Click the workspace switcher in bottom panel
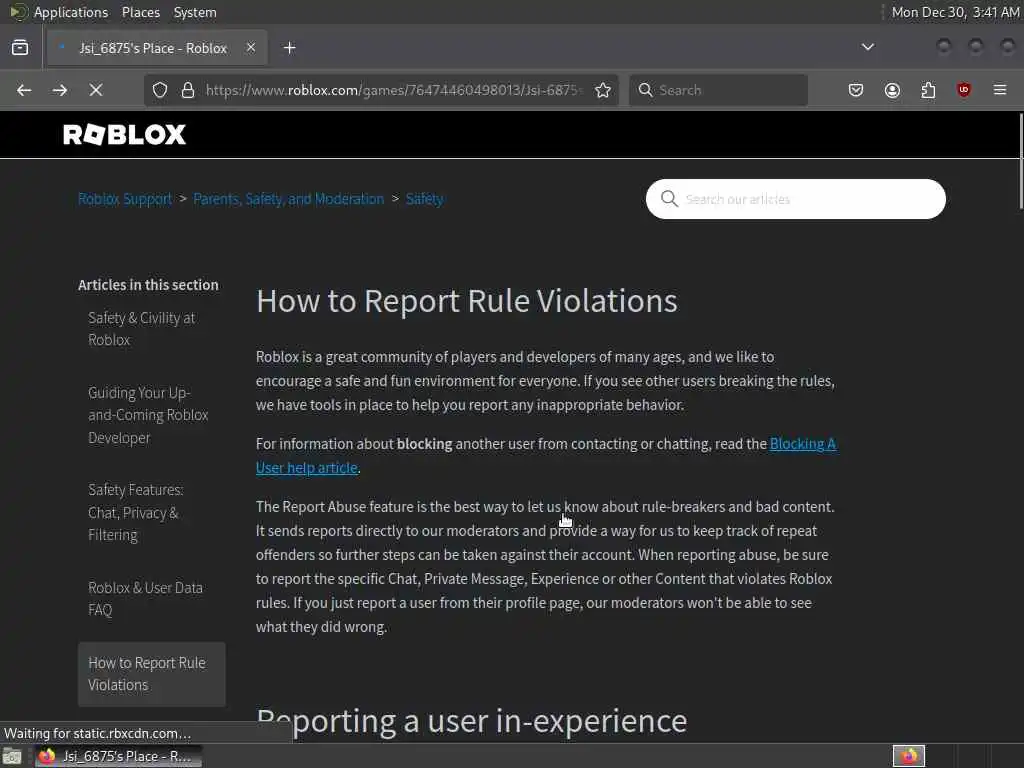The image size is (1024, 768). pyautogui.click(x=908, y=756)
